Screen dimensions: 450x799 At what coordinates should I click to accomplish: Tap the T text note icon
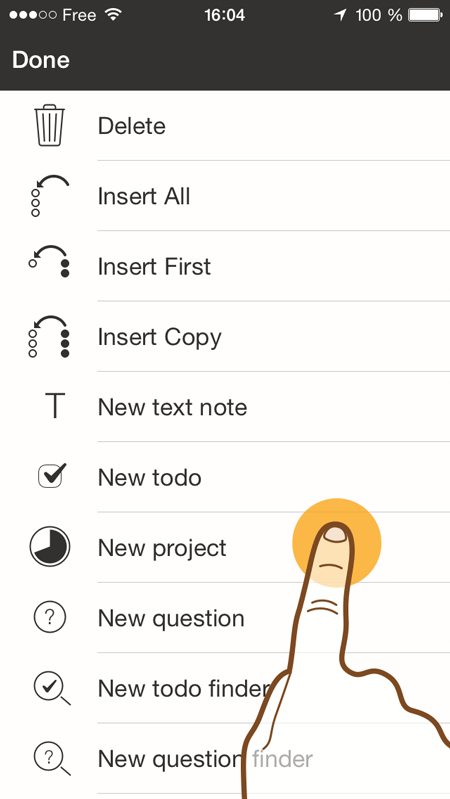point(54,407)
